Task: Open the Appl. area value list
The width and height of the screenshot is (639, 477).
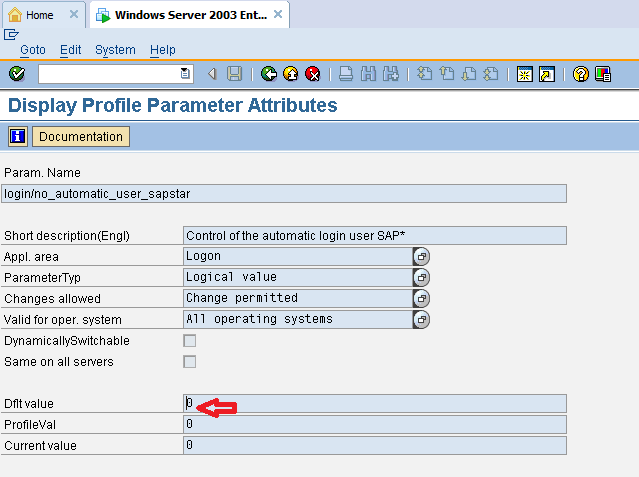Action: coord(421,257)
